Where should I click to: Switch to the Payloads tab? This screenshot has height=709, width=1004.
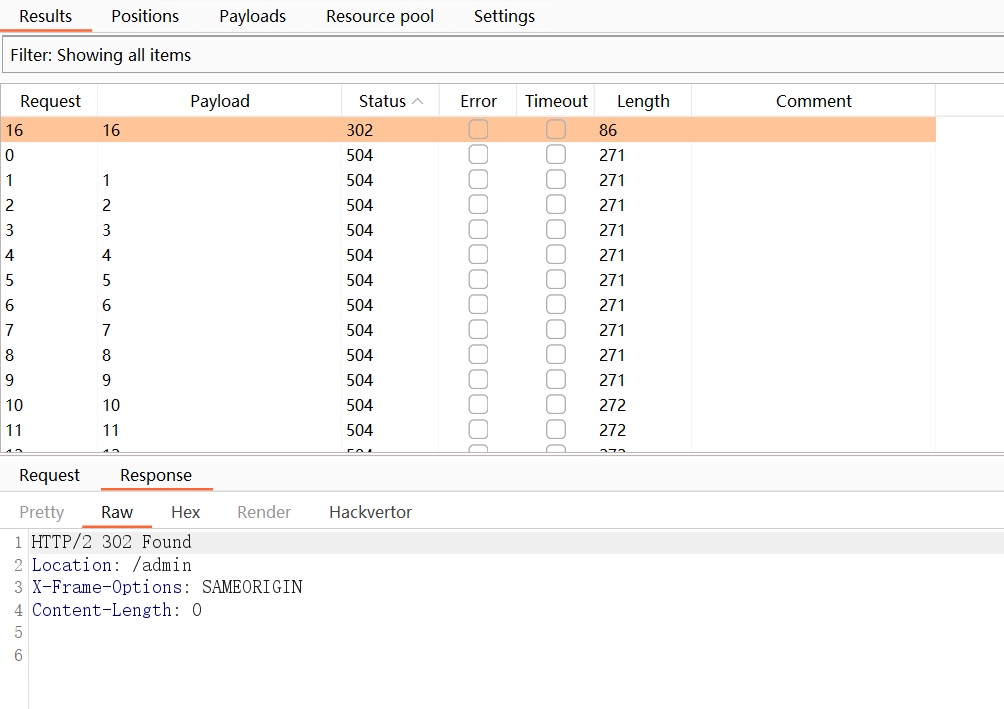pos(252,16)
